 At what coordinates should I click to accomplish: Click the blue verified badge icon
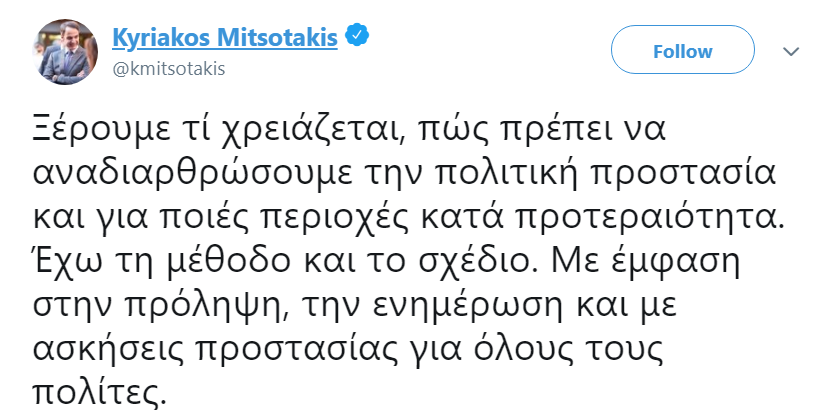click(x=357, y=36)
